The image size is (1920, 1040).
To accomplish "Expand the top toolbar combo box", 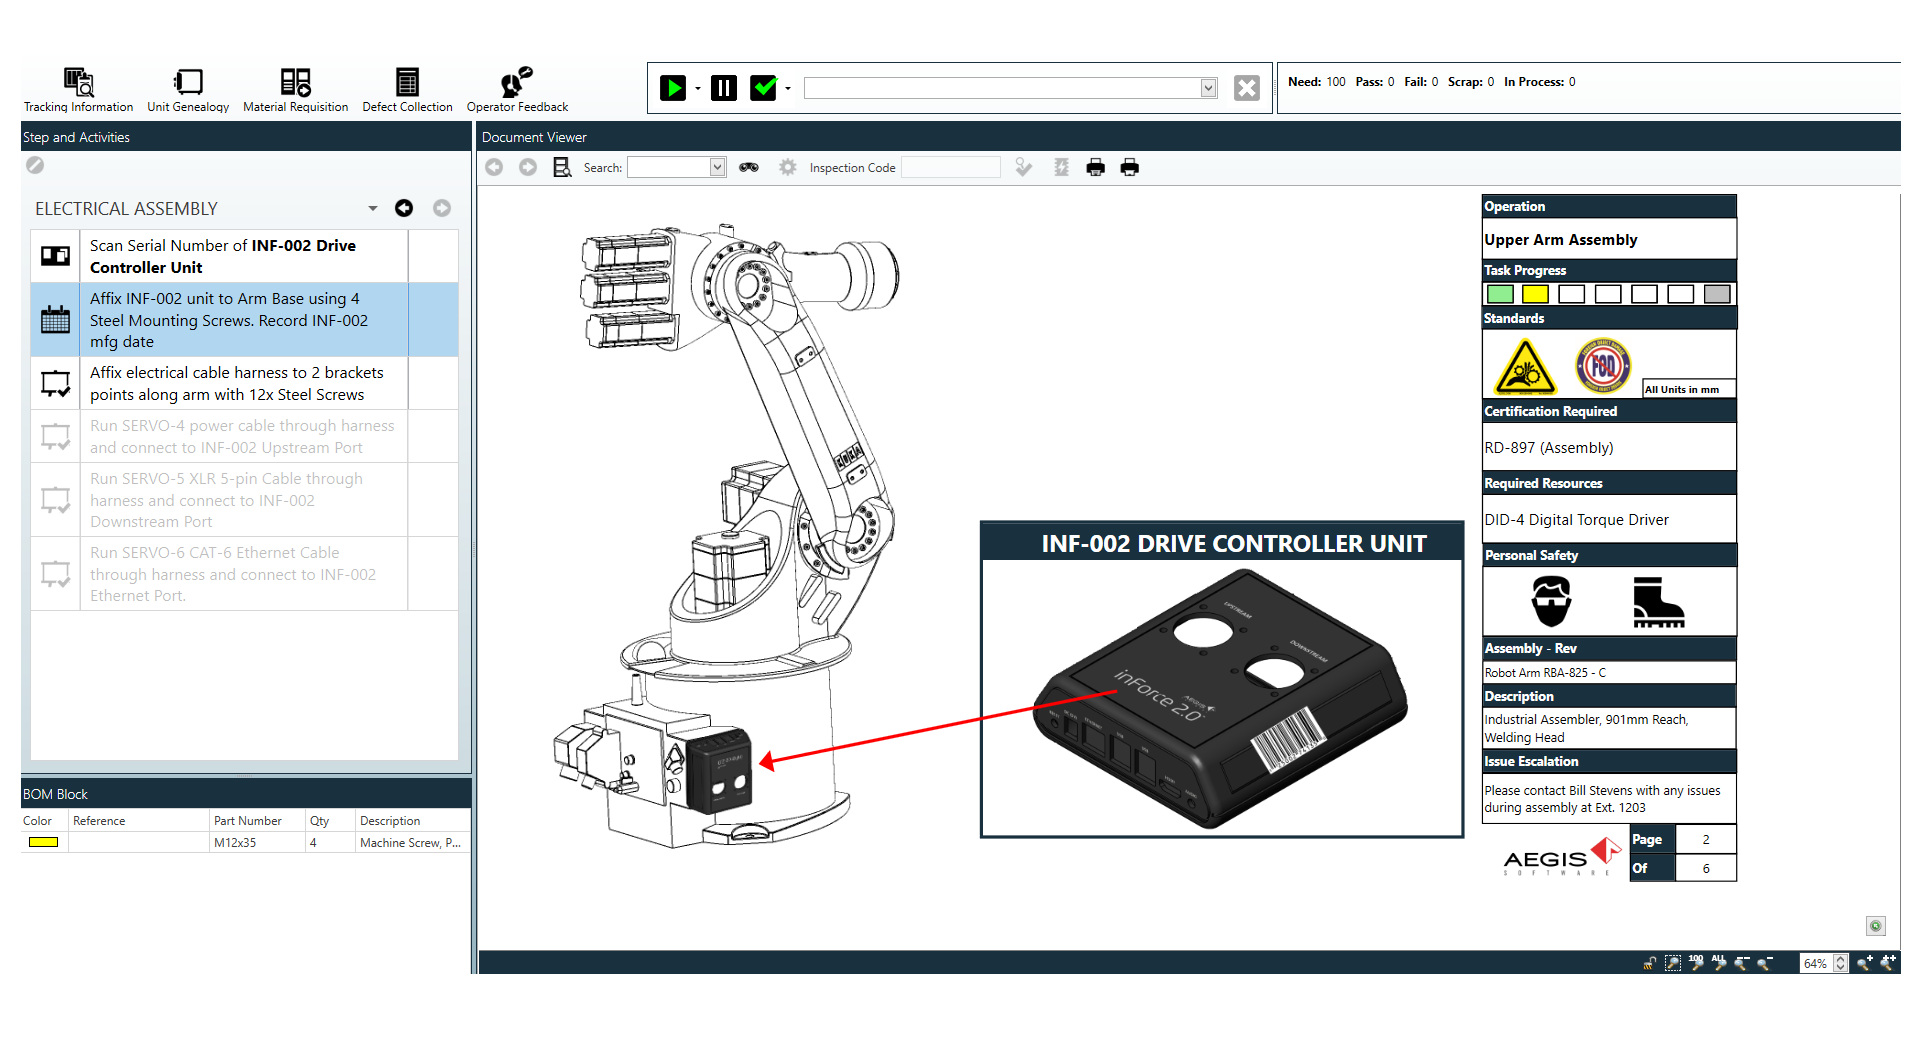I will tap(1209, 88).
